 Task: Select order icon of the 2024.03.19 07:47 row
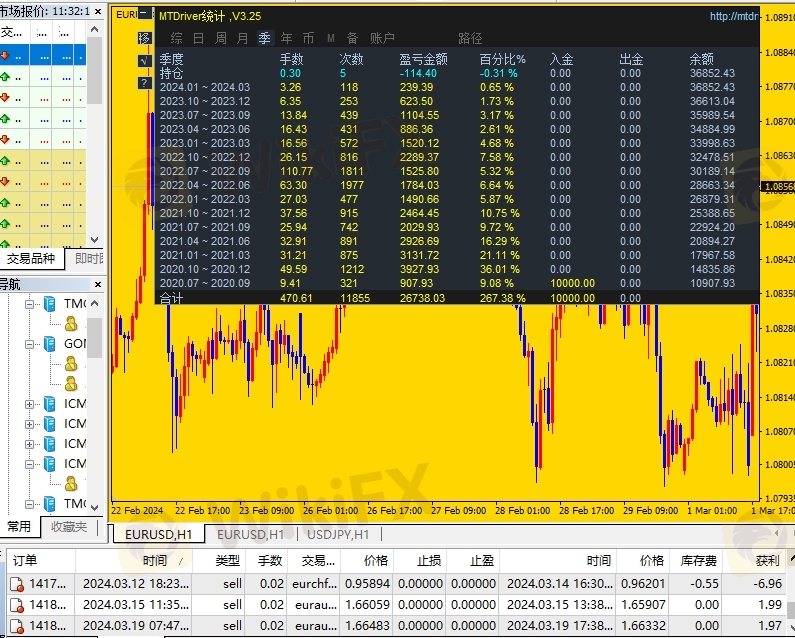click(x=17, y=626)
